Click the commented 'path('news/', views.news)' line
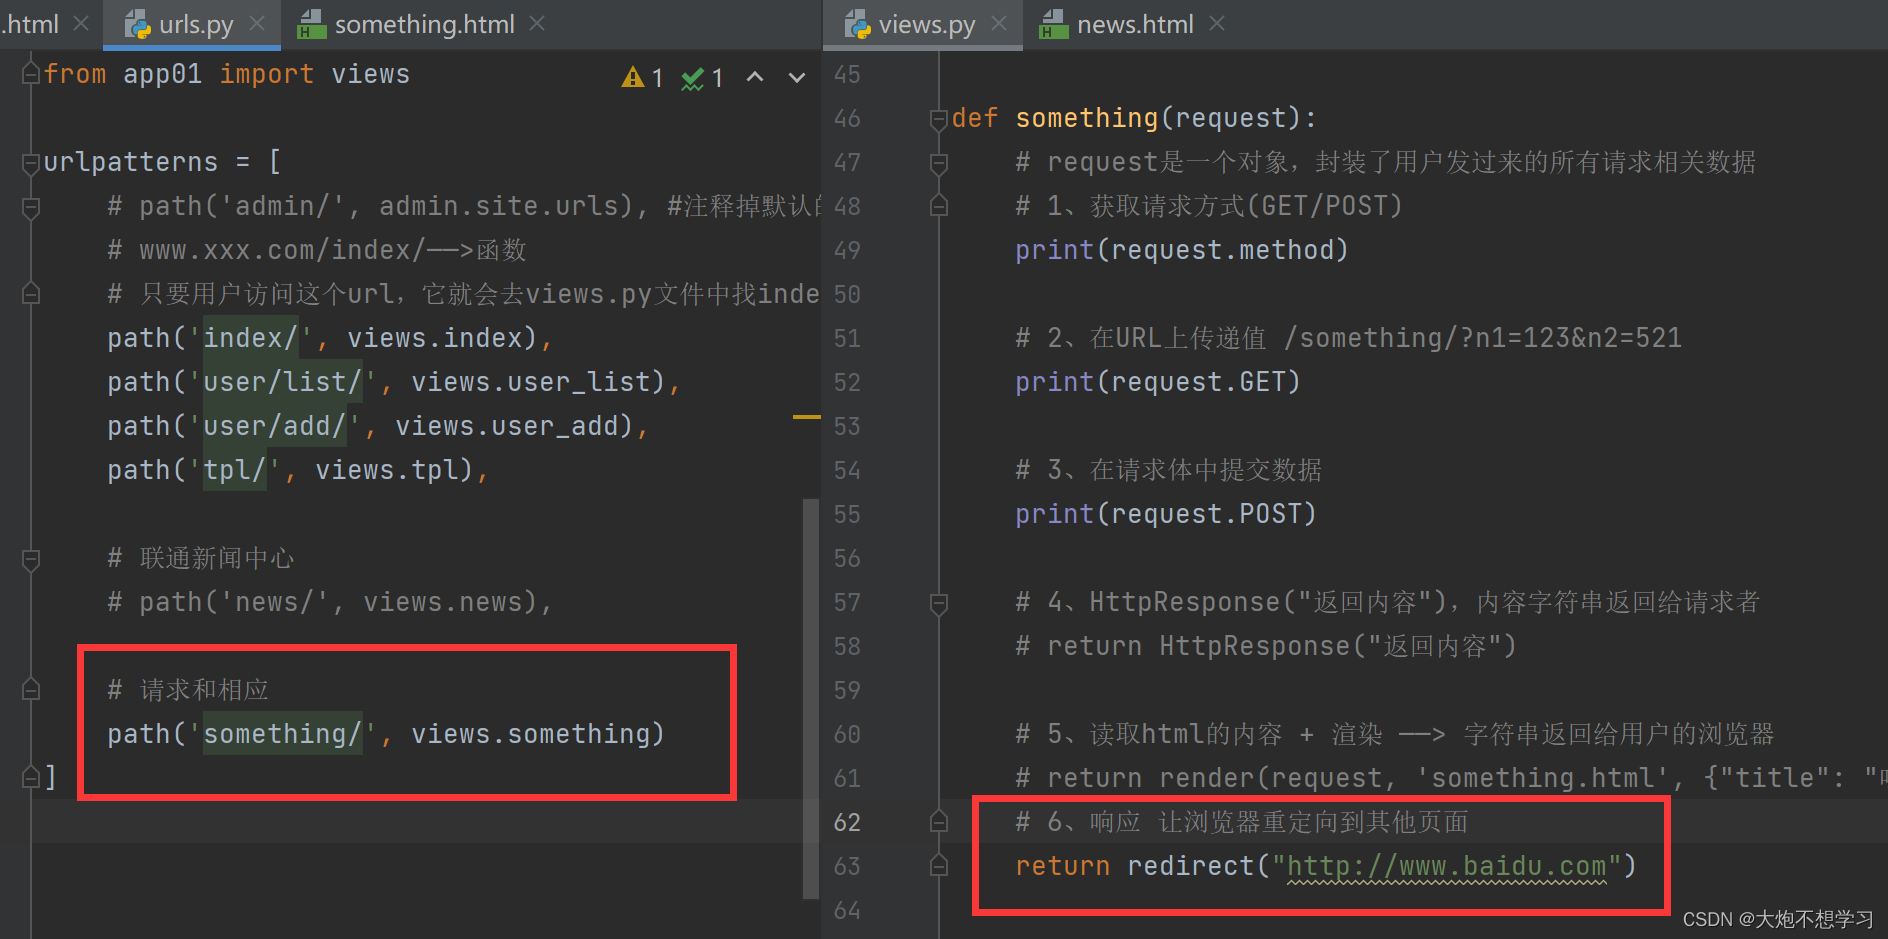This screenshot has width=1888, height=939. 330,602
